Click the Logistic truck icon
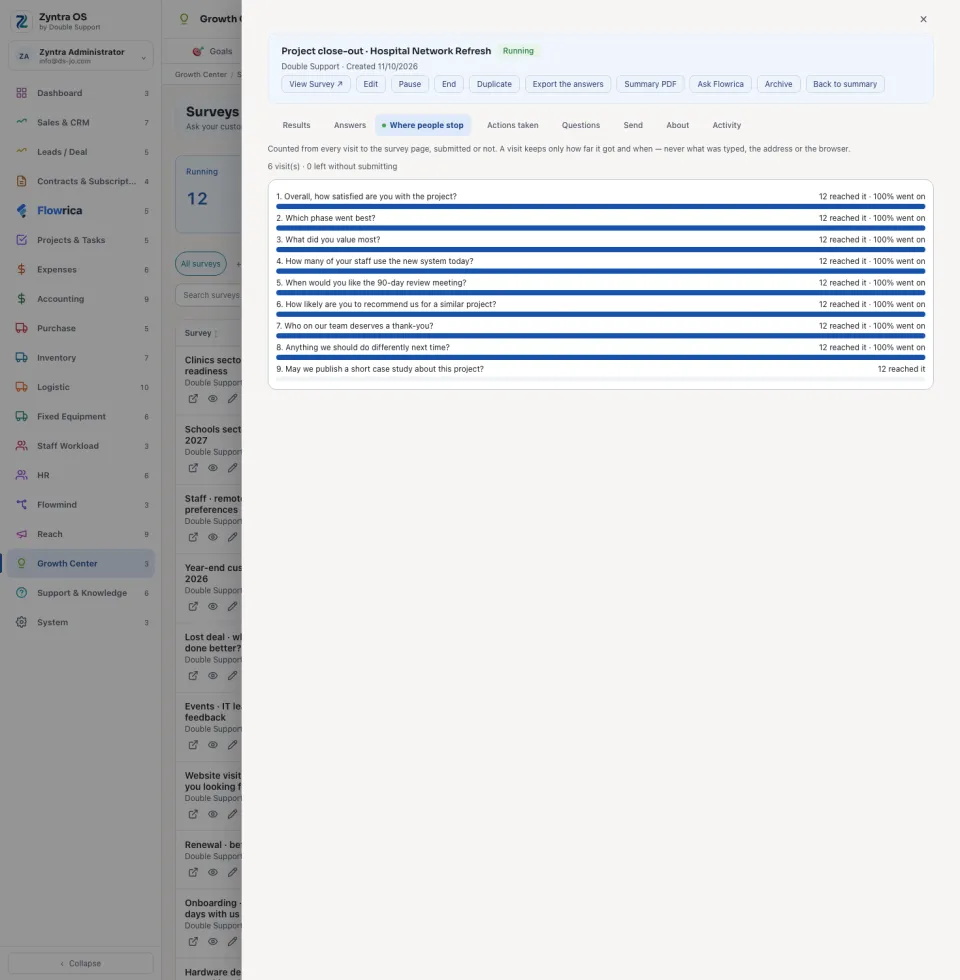This screenshot has width=960, height=980. [x=21, y=387]
